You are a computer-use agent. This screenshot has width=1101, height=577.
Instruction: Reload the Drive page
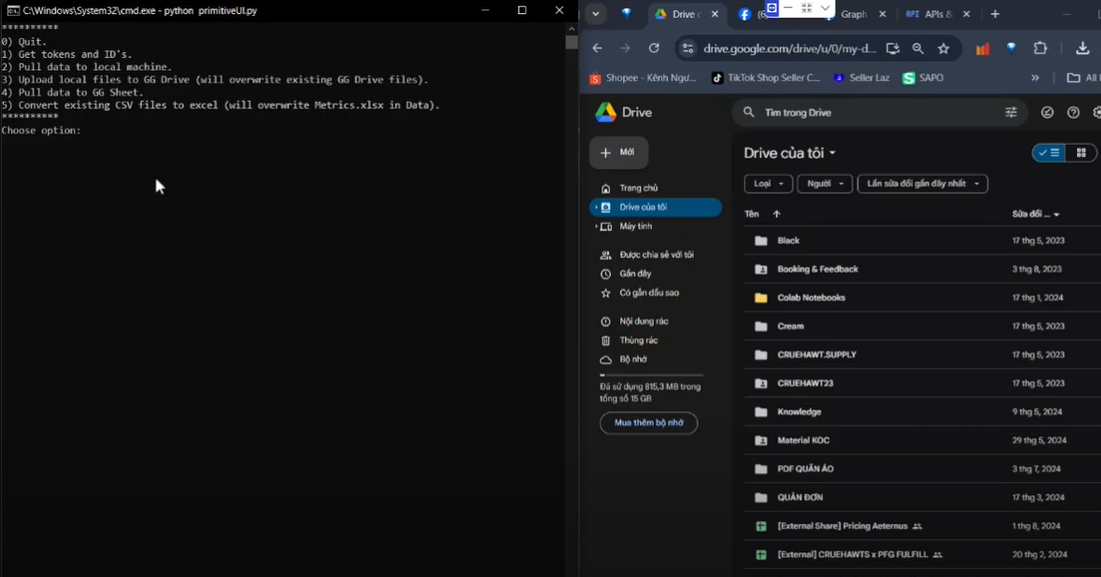click(654, 48)
